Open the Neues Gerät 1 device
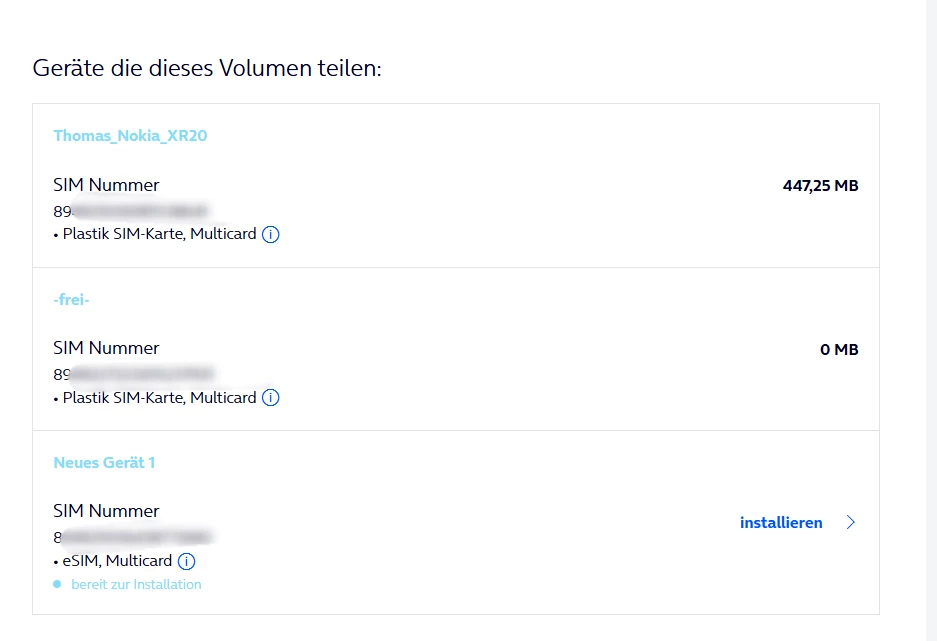 pyautogui.click(x=104, y=462)
